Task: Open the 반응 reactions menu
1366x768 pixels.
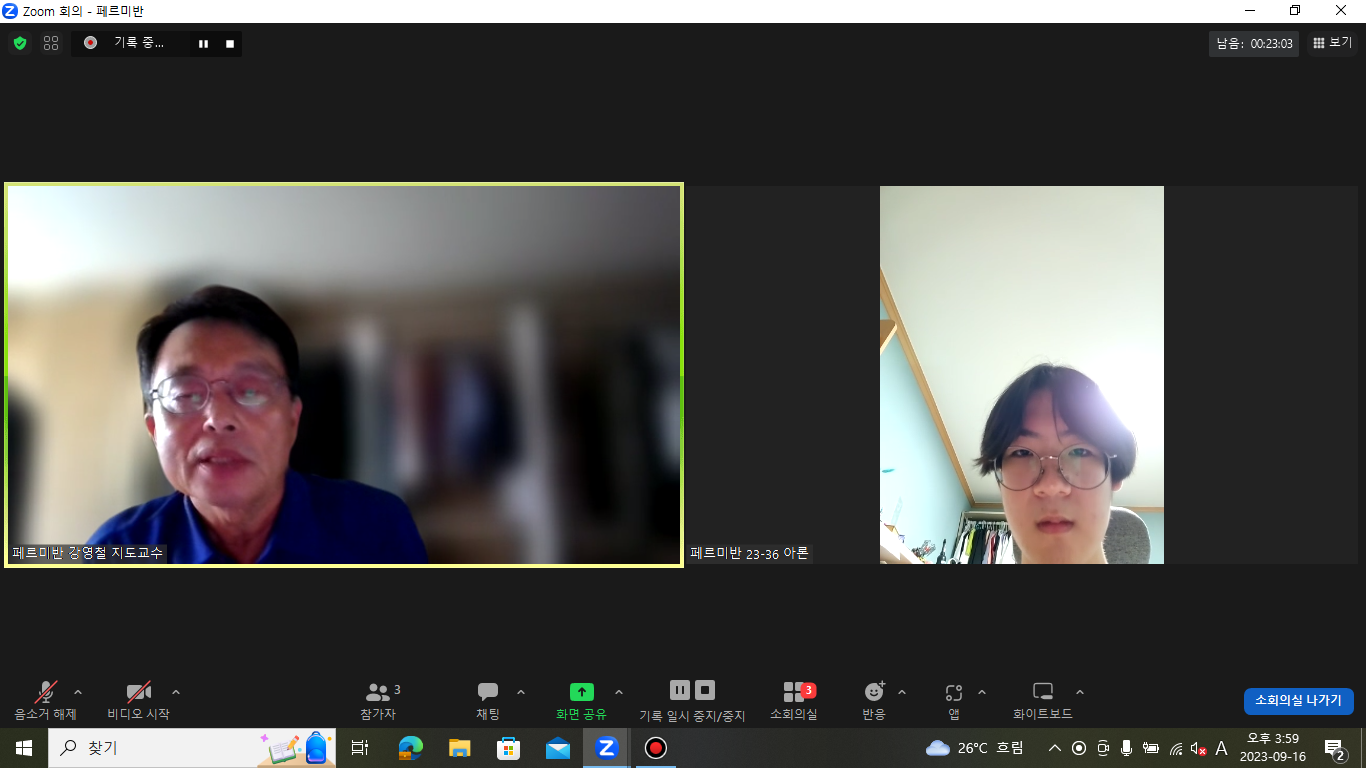Action: pyautogui.click(x=874, y=700)
